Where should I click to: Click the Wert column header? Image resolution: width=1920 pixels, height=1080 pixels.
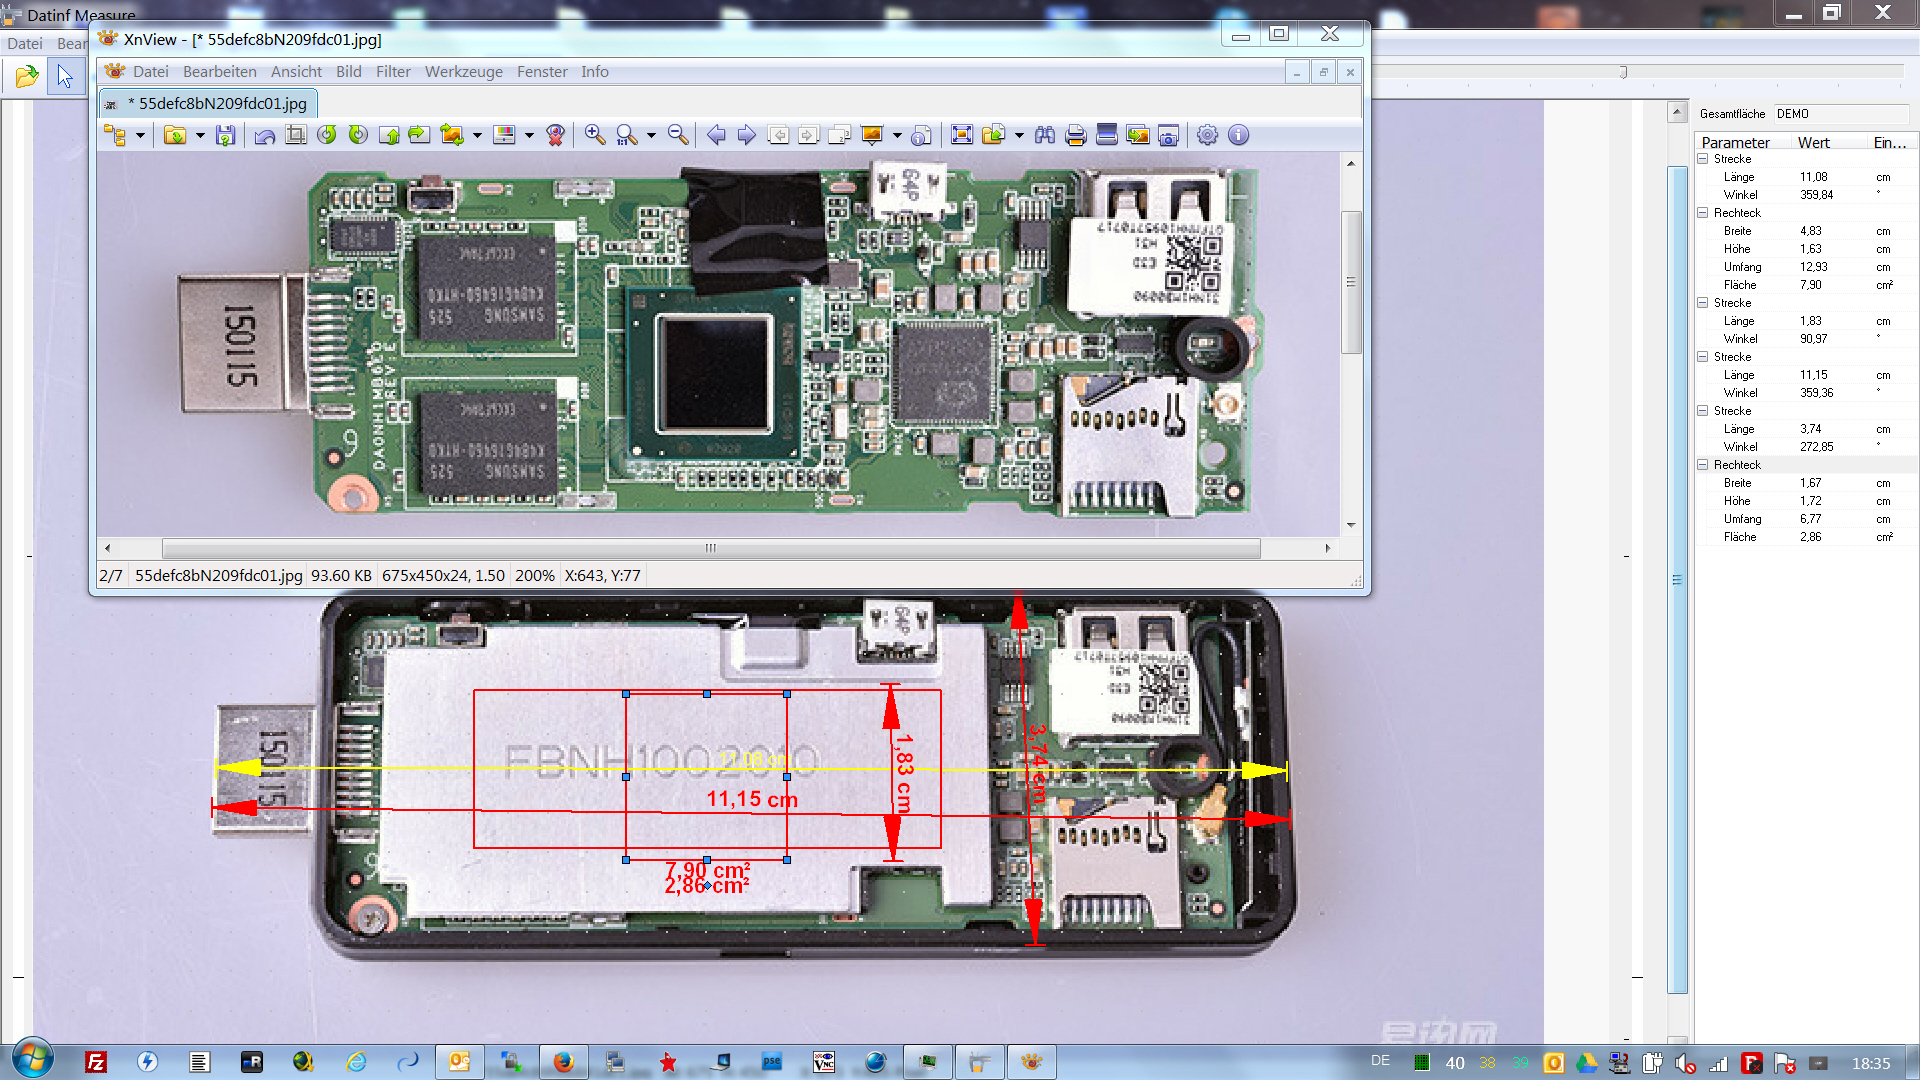pyautogui.click(x=1813, y=143)
